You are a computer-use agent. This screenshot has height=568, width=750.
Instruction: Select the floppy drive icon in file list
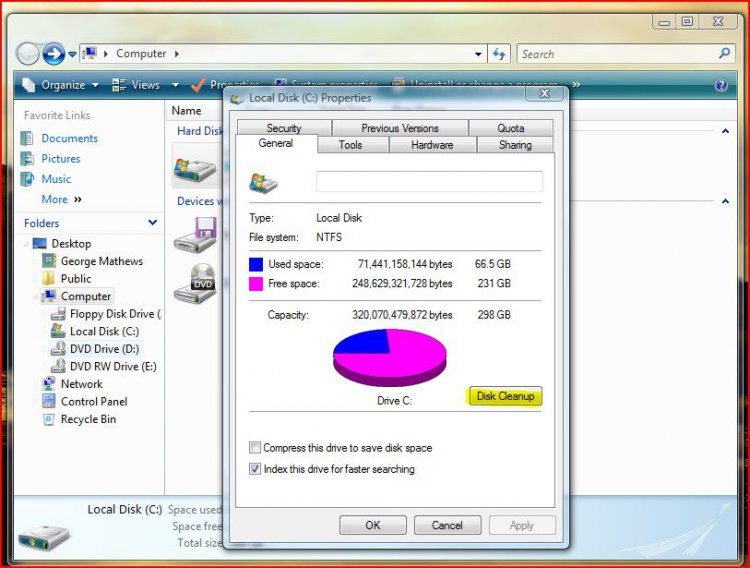point(196,234)
